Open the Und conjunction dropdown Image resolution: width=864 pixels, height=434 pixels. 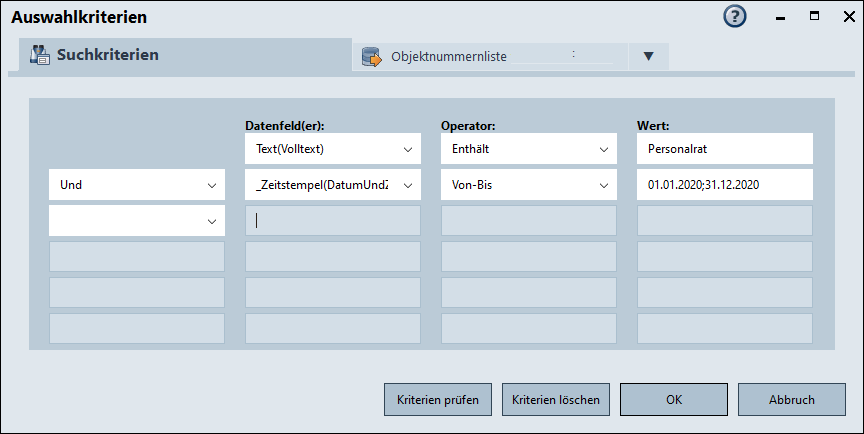pos(136,185)
